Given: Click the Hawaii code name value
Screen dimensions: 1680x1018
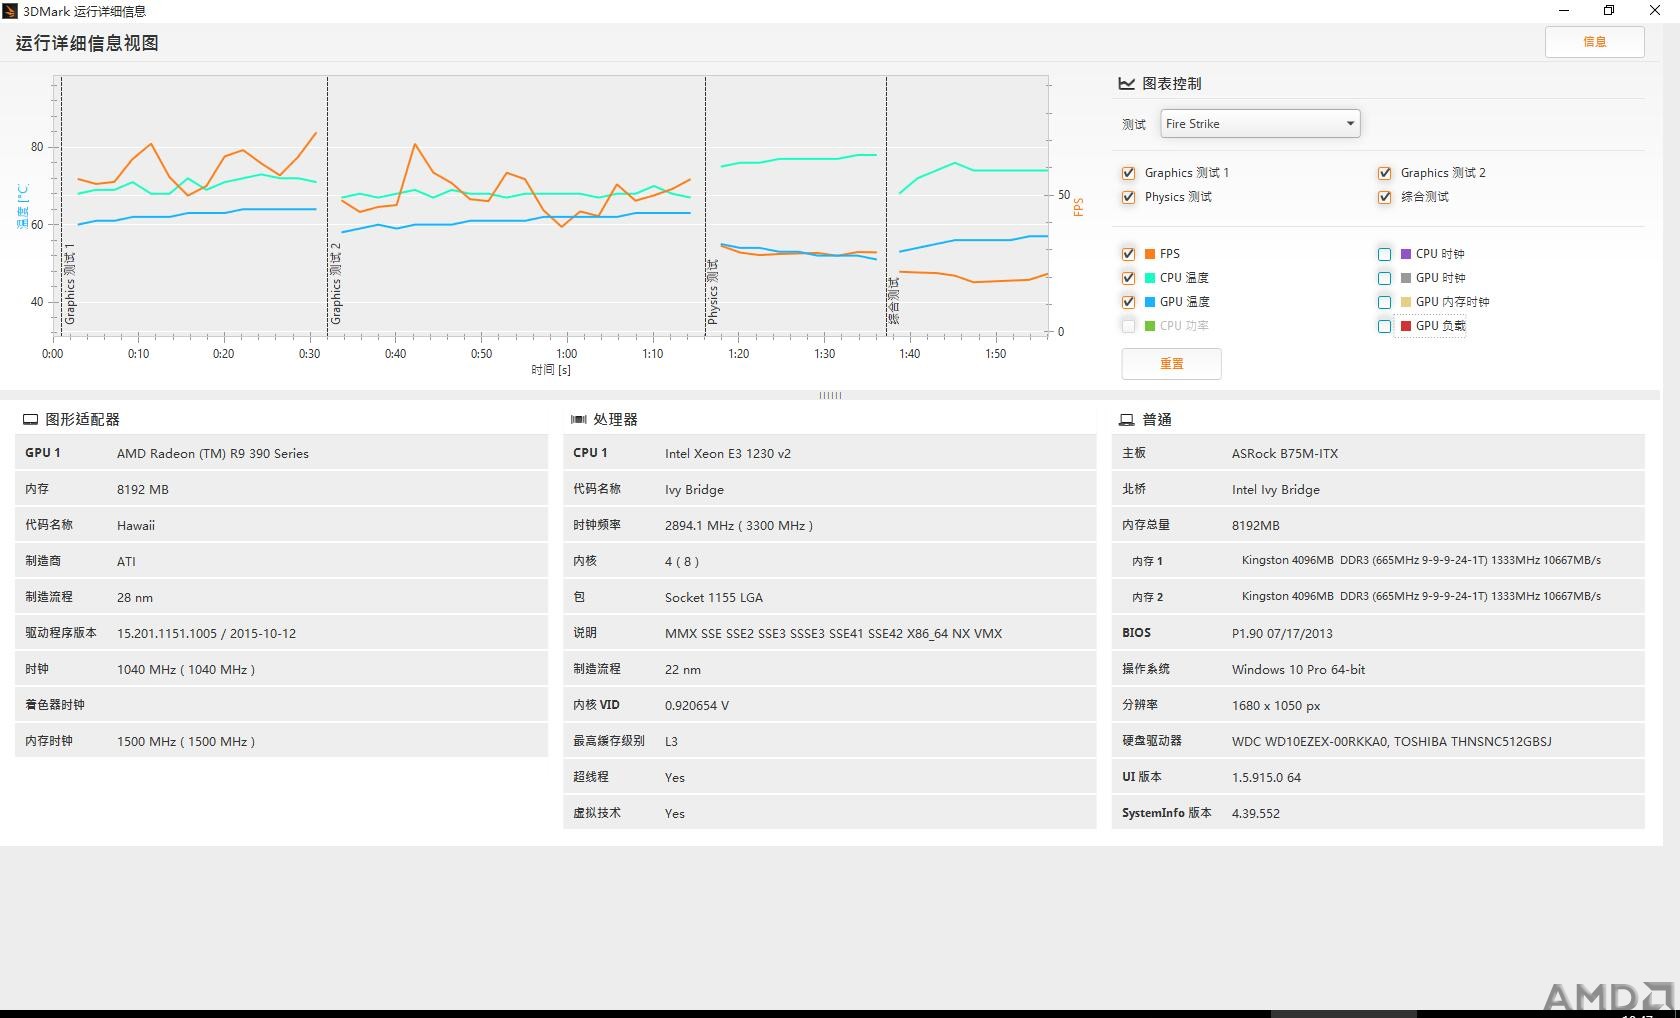Looking at the screenshot, I should [x=136, y=526].
